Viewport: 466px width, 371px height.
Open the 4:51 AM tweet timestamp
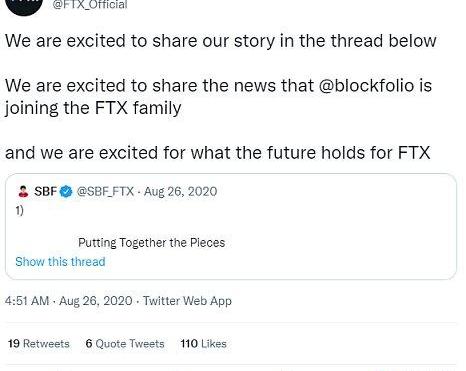pyautogui.click(x=27, y=301)
